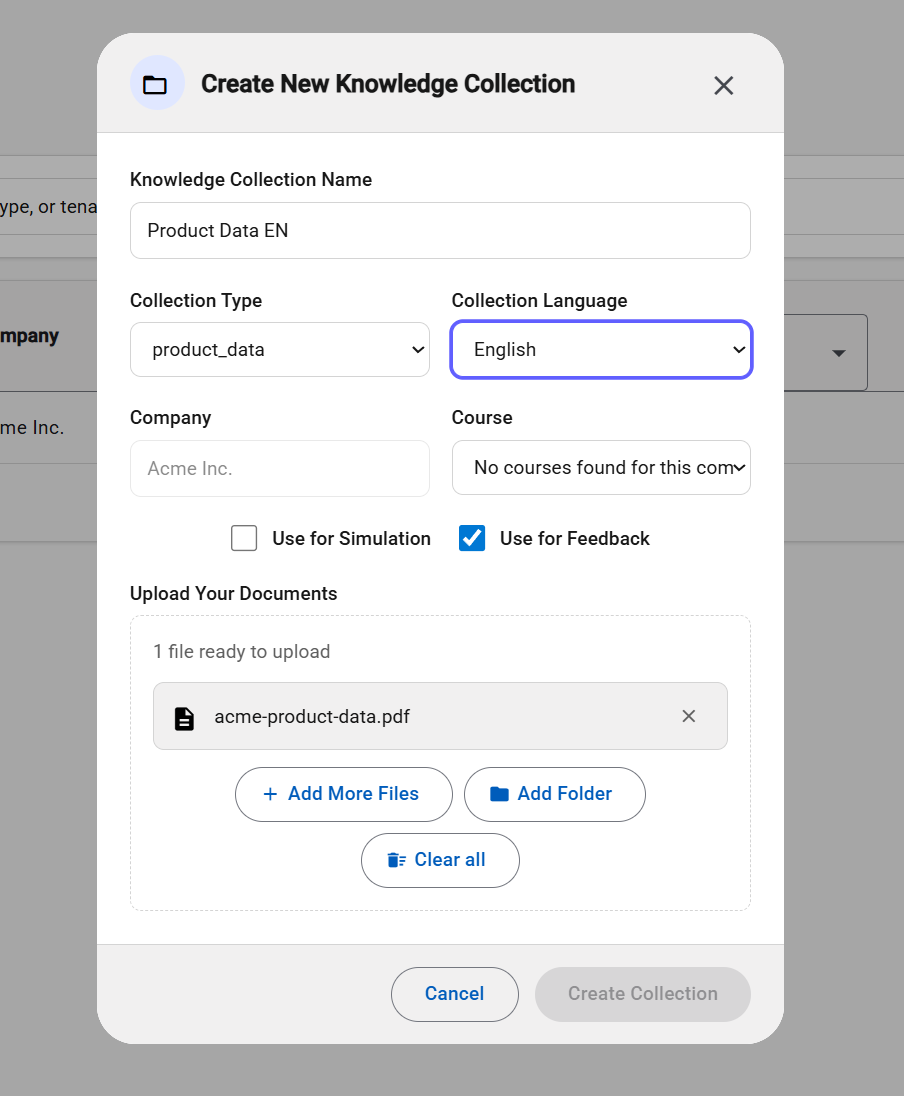Remove acme-product-data.pdf from upload list
The width and height of the screenshot is (904, 1096).
(689, 716)
